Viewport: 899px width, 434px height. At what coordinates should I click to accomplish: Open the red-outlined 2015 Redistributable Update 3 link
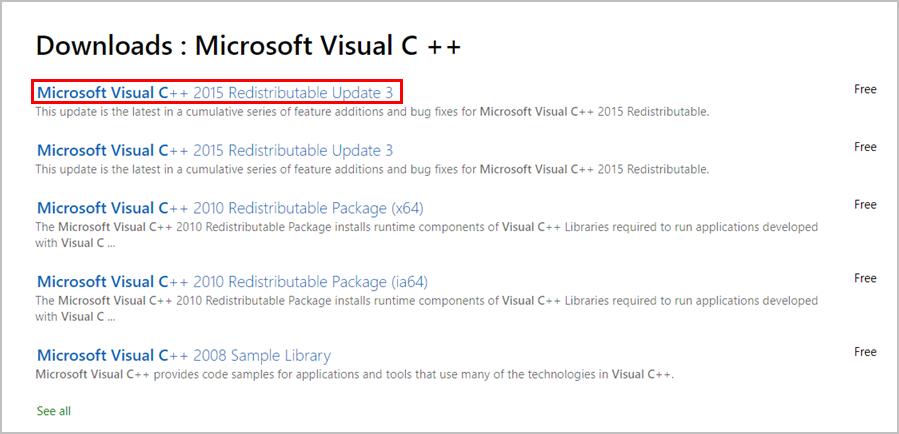[x=215, y=92]
